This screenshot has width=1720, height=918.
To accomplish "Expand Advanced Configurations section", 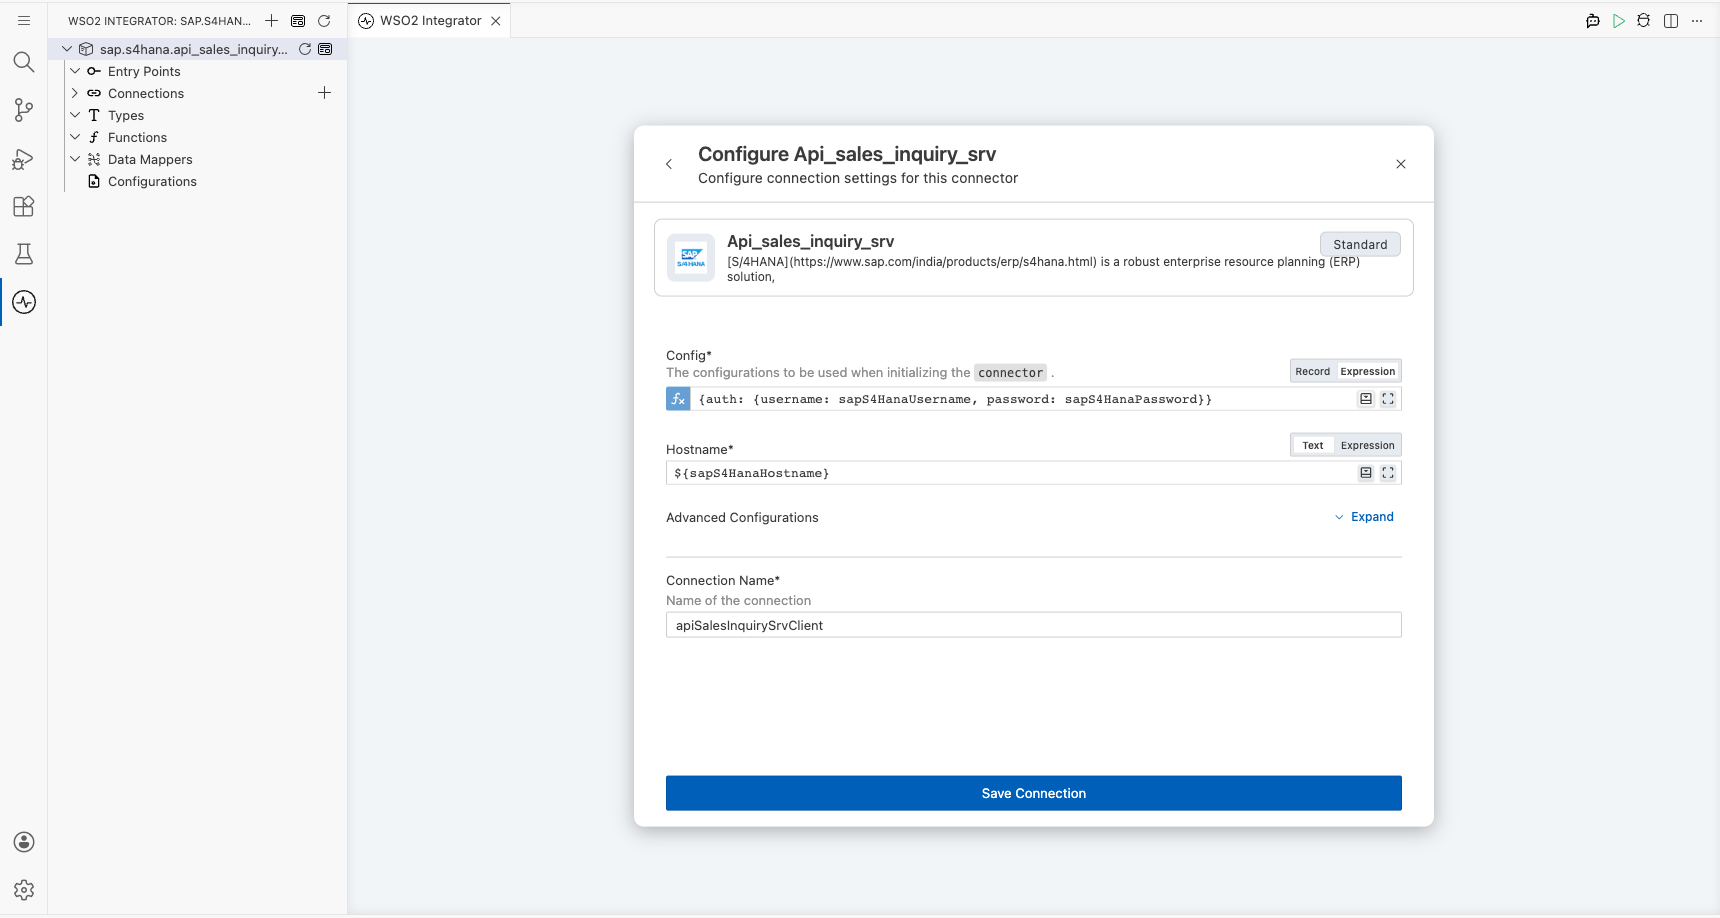I will pyautogui.click(x=1364, y=517).
